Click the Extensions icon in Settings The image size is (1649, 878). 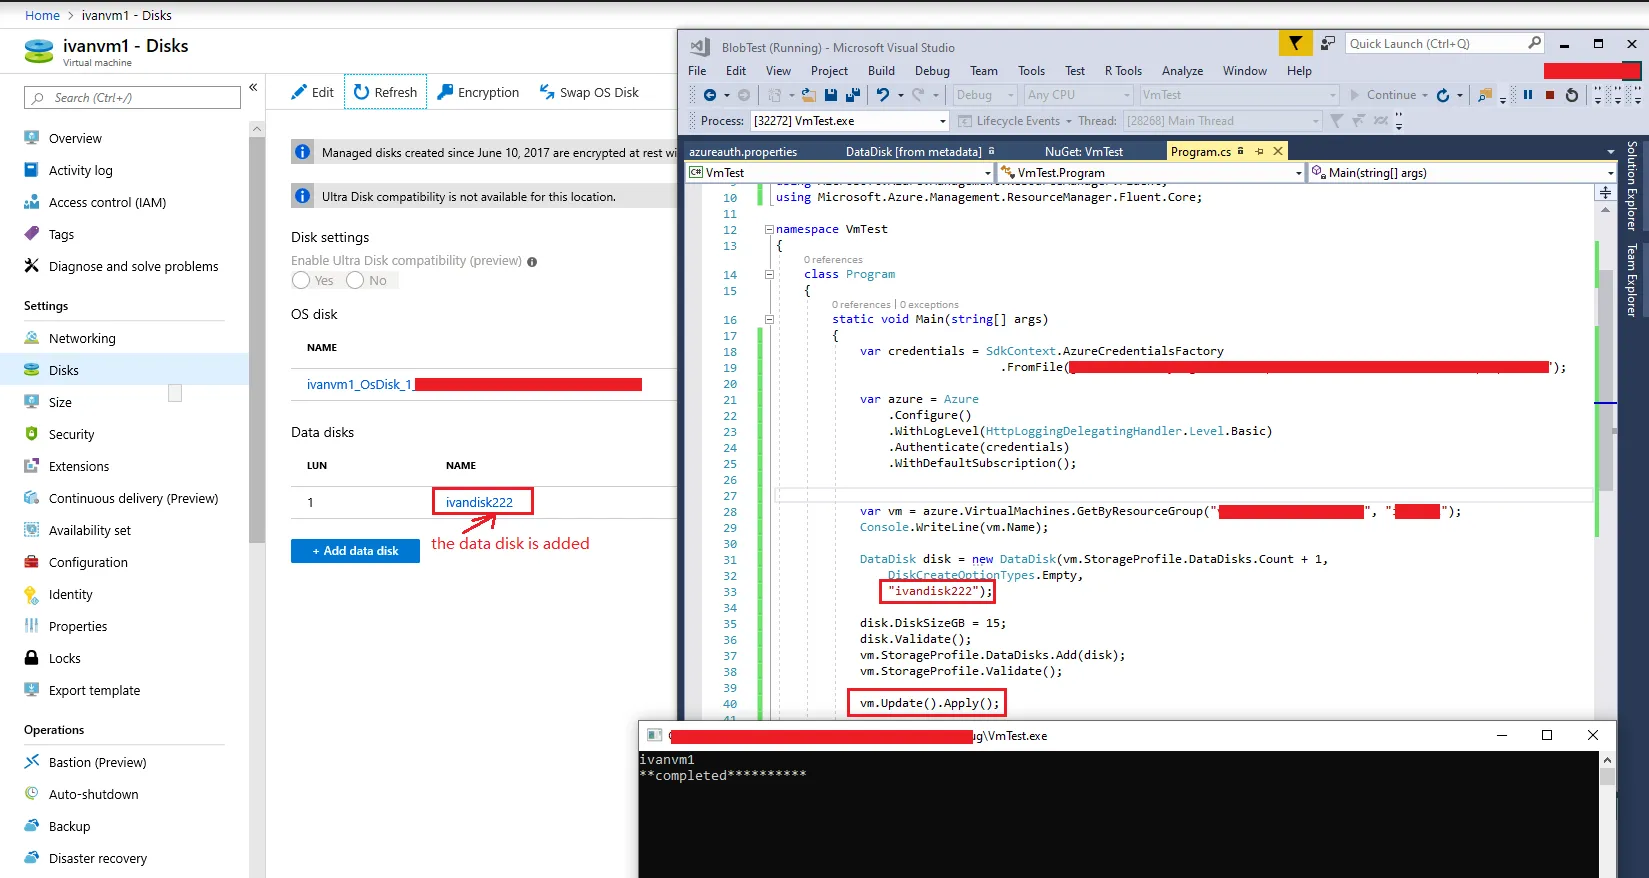pyautogui.click(x=32, y=466)
